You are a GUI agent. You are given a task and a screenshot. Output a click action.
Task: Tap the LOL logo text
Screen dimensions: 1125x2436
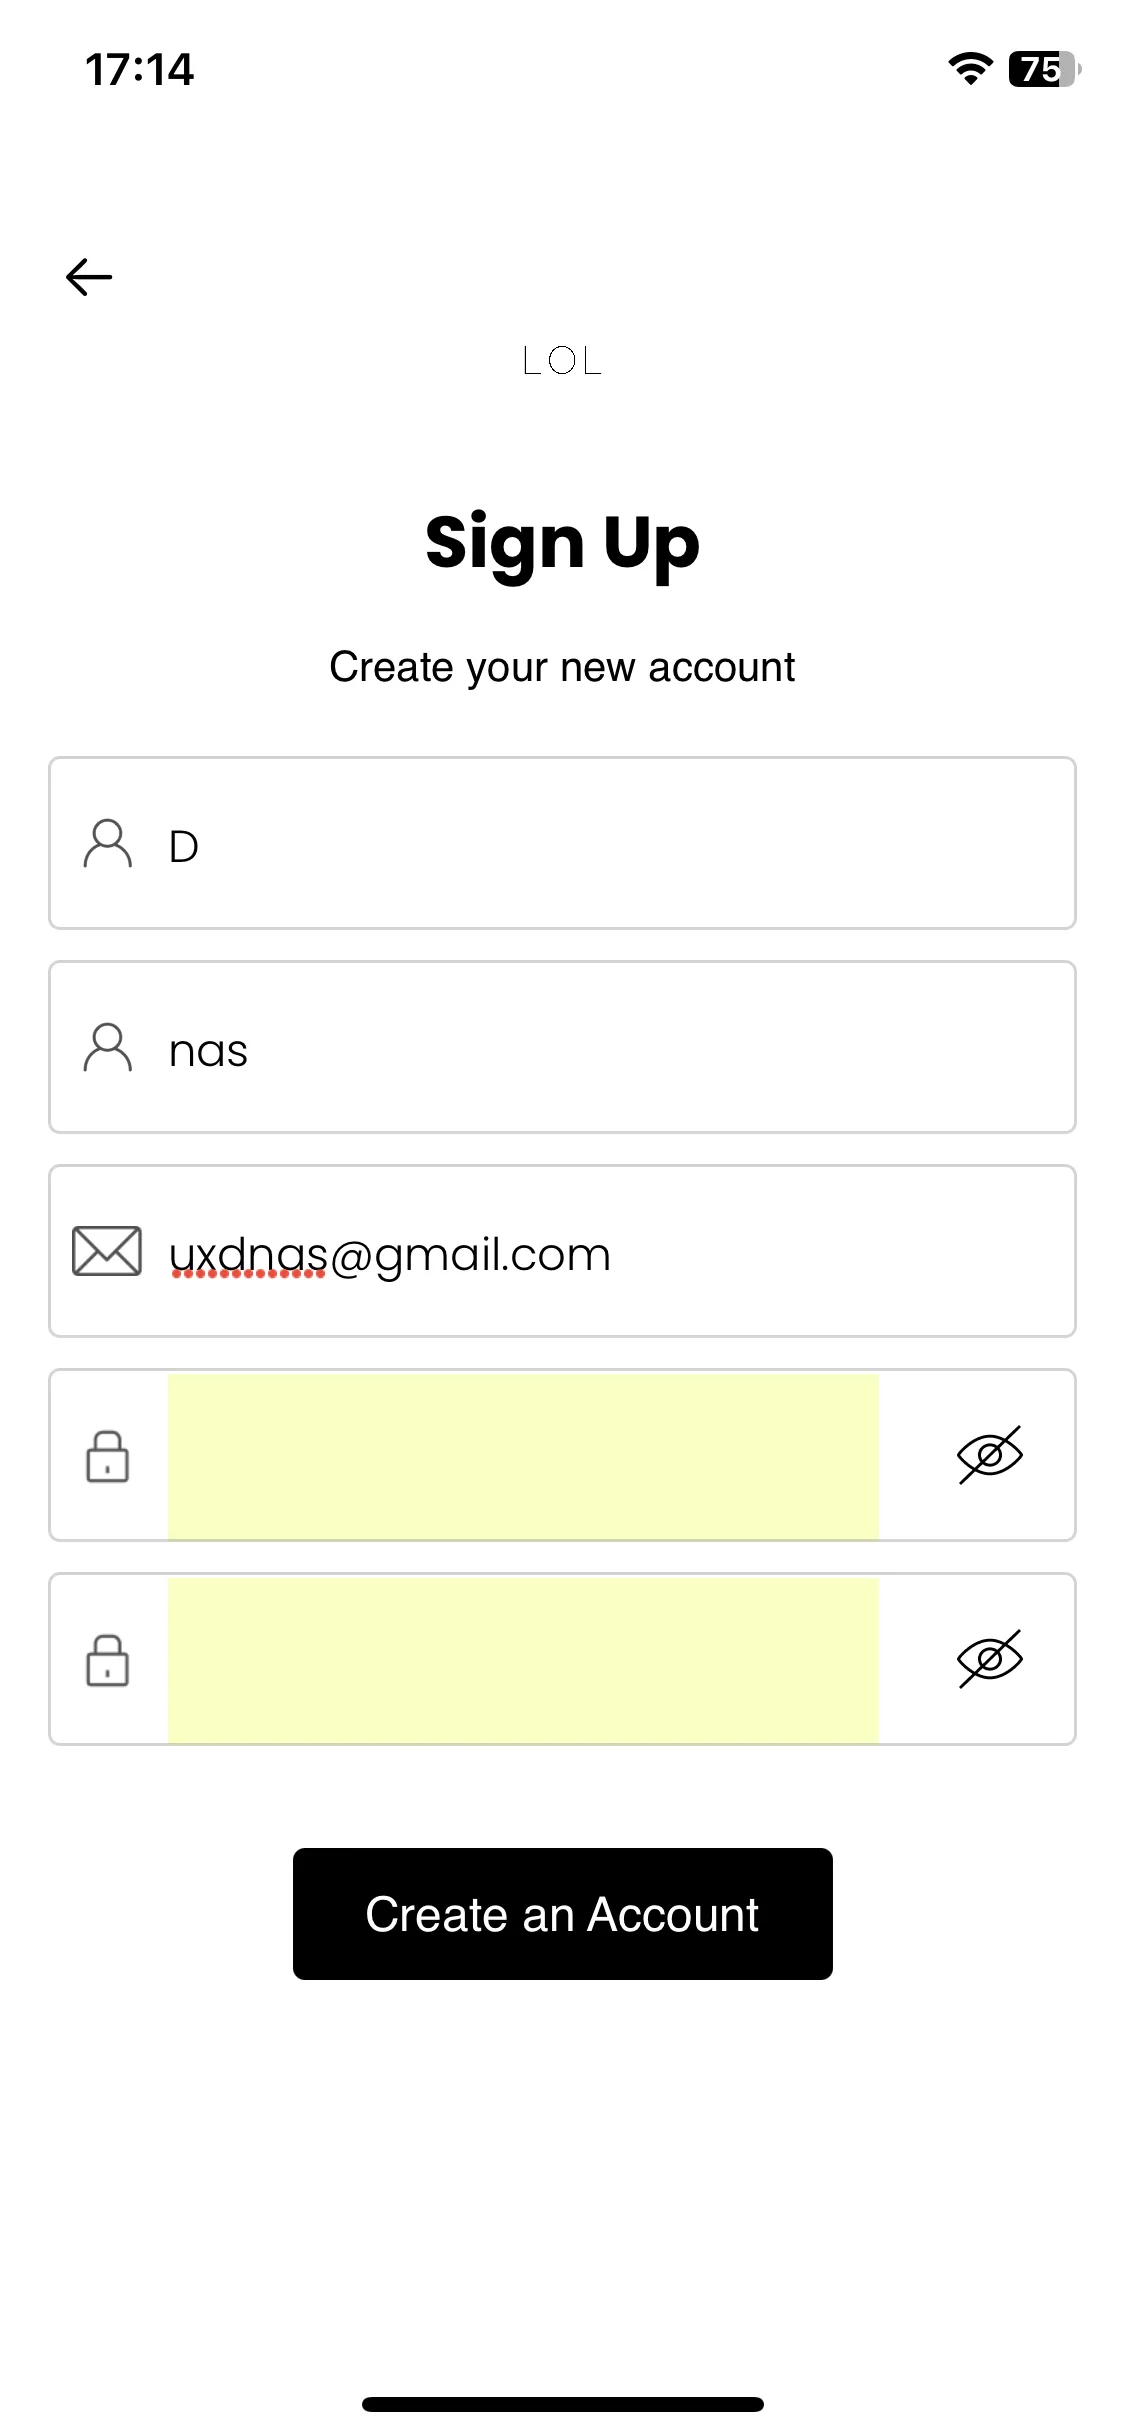562,361
